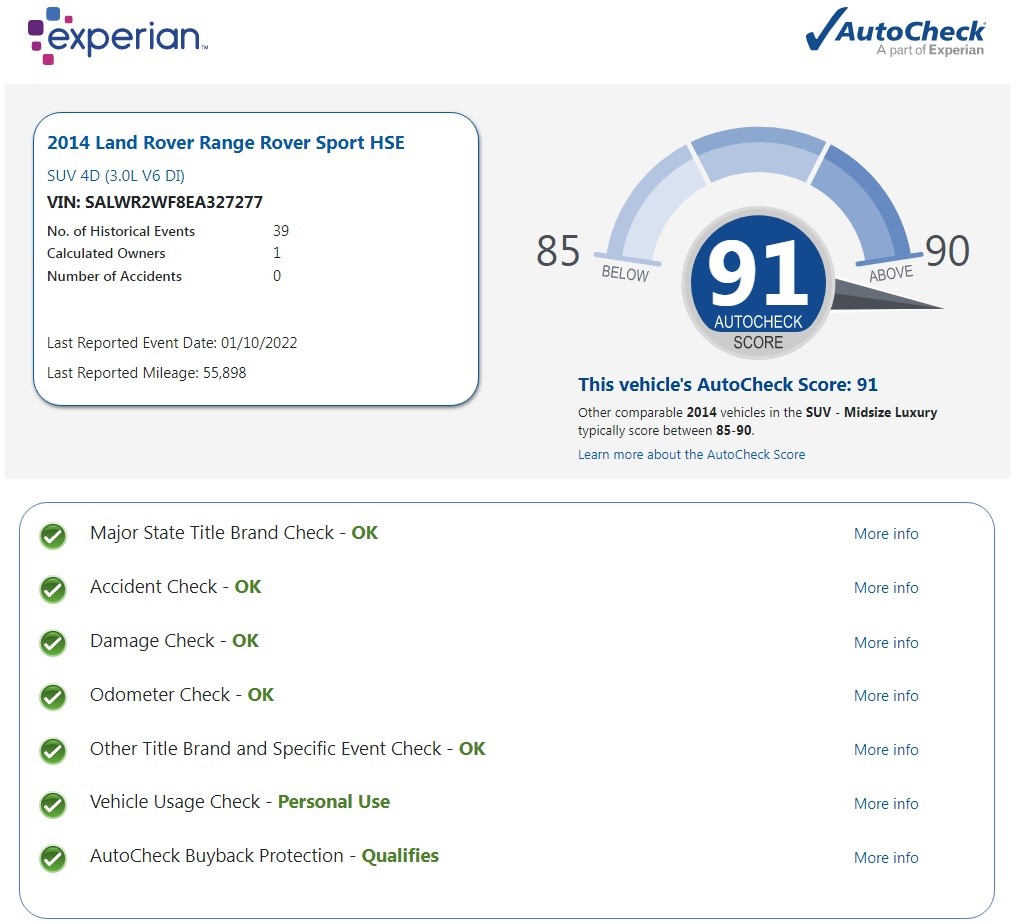Image resolution: width=1016 pixels, height=924 pixels.
Task: Click the Accident Check - OK text
Action: (x=176, y=586)
